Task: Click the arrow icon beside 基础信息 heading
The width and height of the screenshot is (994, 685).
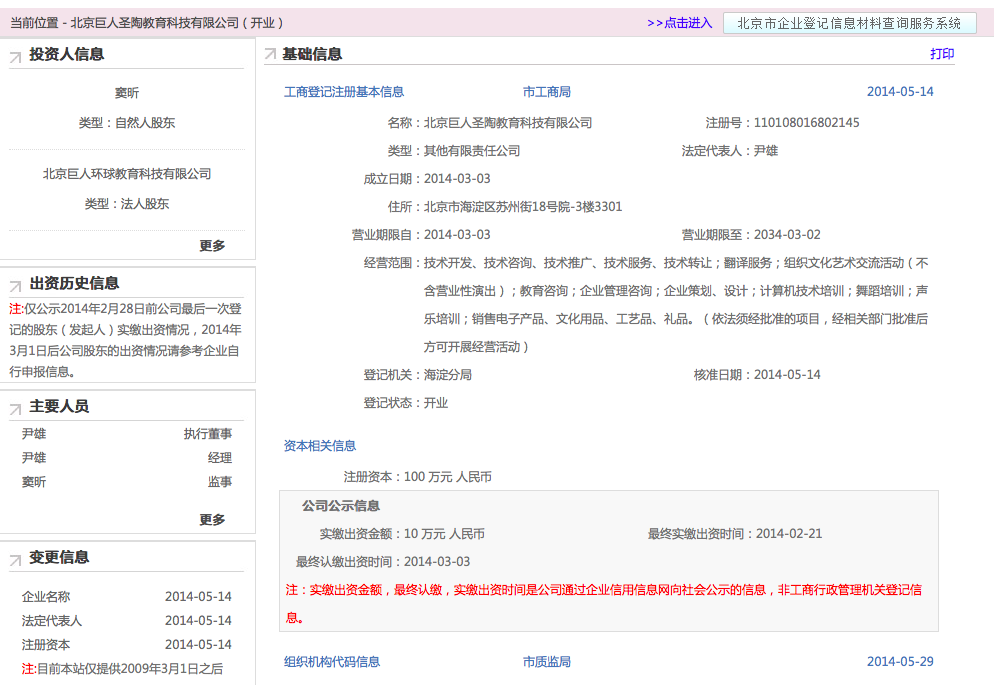Action: 270,54
